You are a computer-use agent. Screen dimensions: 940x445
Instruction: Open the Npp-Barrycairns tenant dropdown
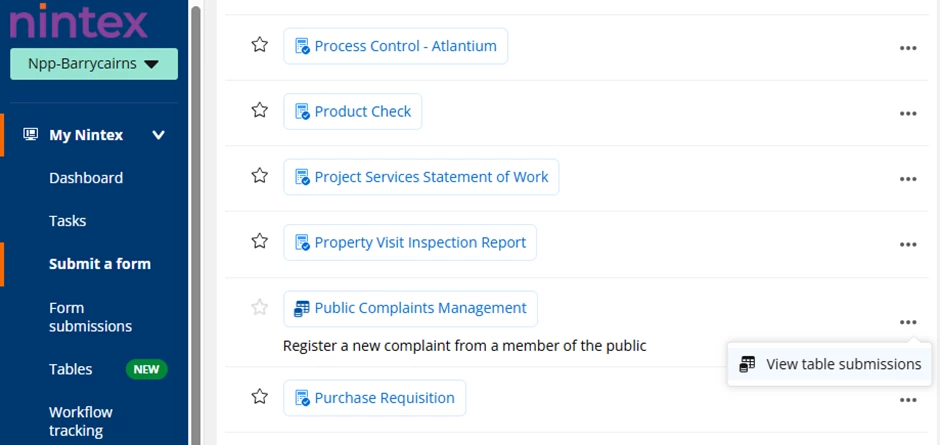coord(94,64)
